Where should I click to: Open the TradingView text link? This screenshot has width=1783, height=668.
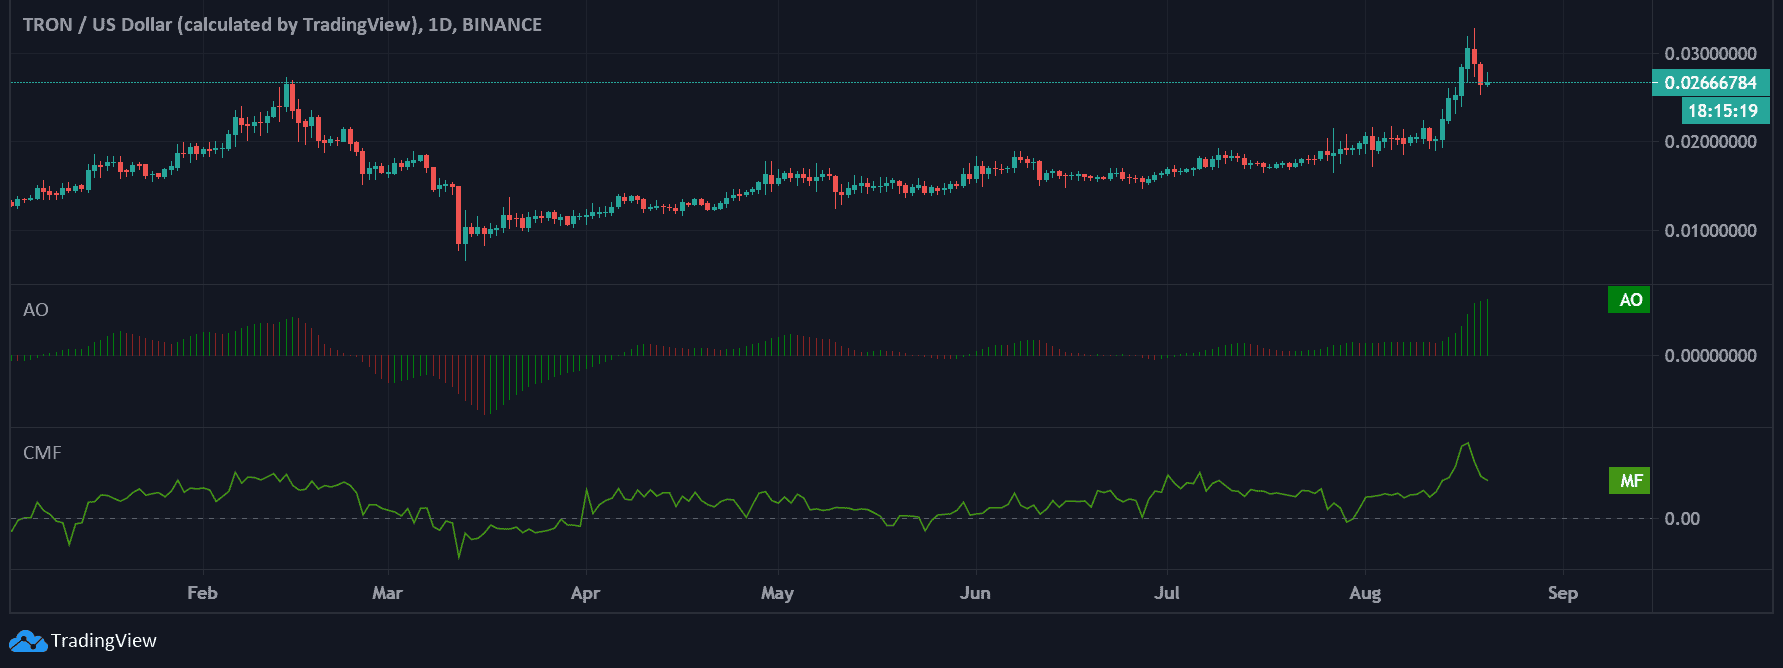coord(104,641)
